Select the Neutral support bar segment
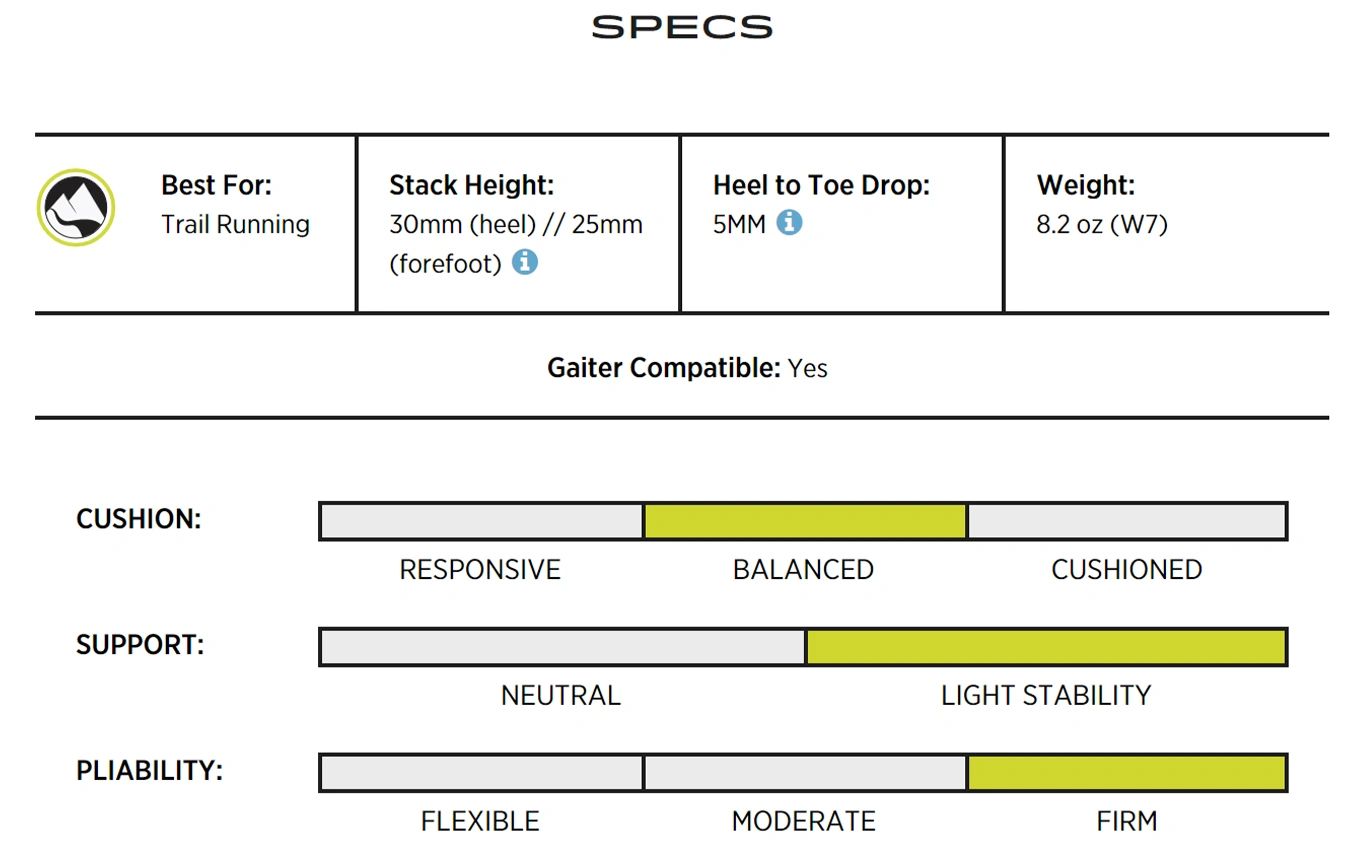The height and width of the screenshot is (849, 1356). tap(563, 647)
